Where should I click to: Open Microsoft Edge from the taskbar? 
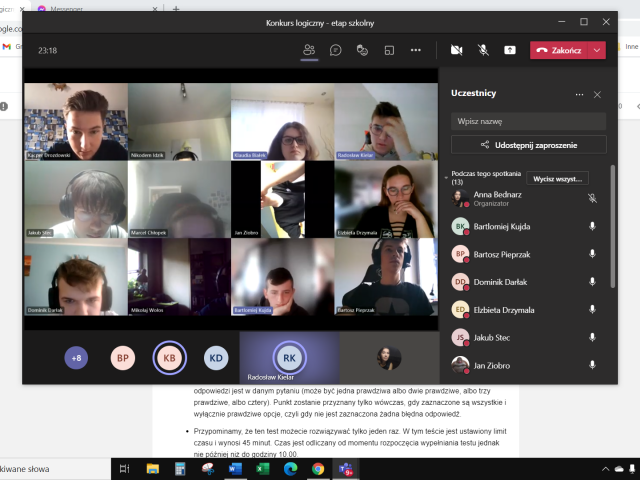pos(290,469)
